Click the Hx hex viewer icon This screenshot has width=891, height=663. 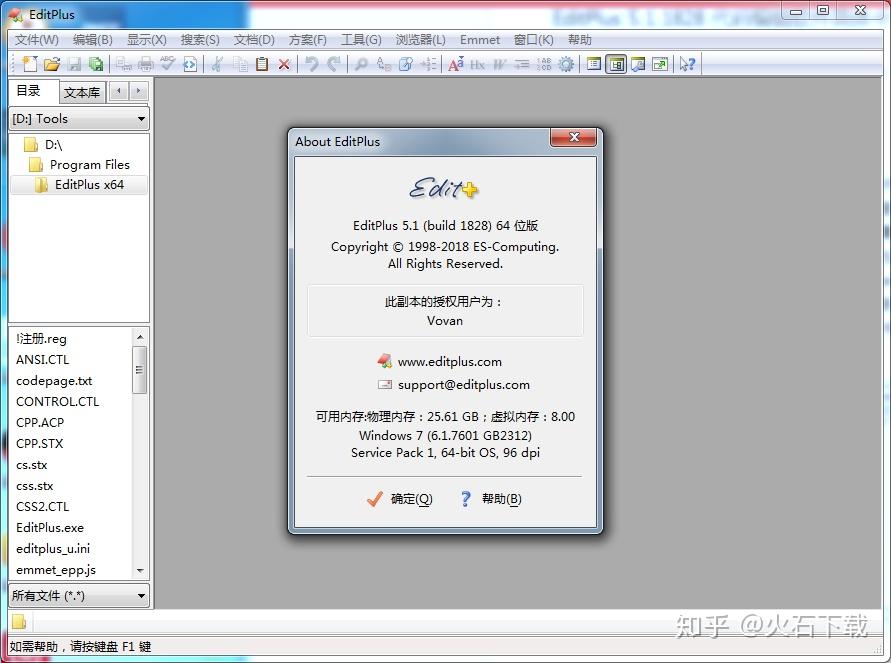coord(477,64)
